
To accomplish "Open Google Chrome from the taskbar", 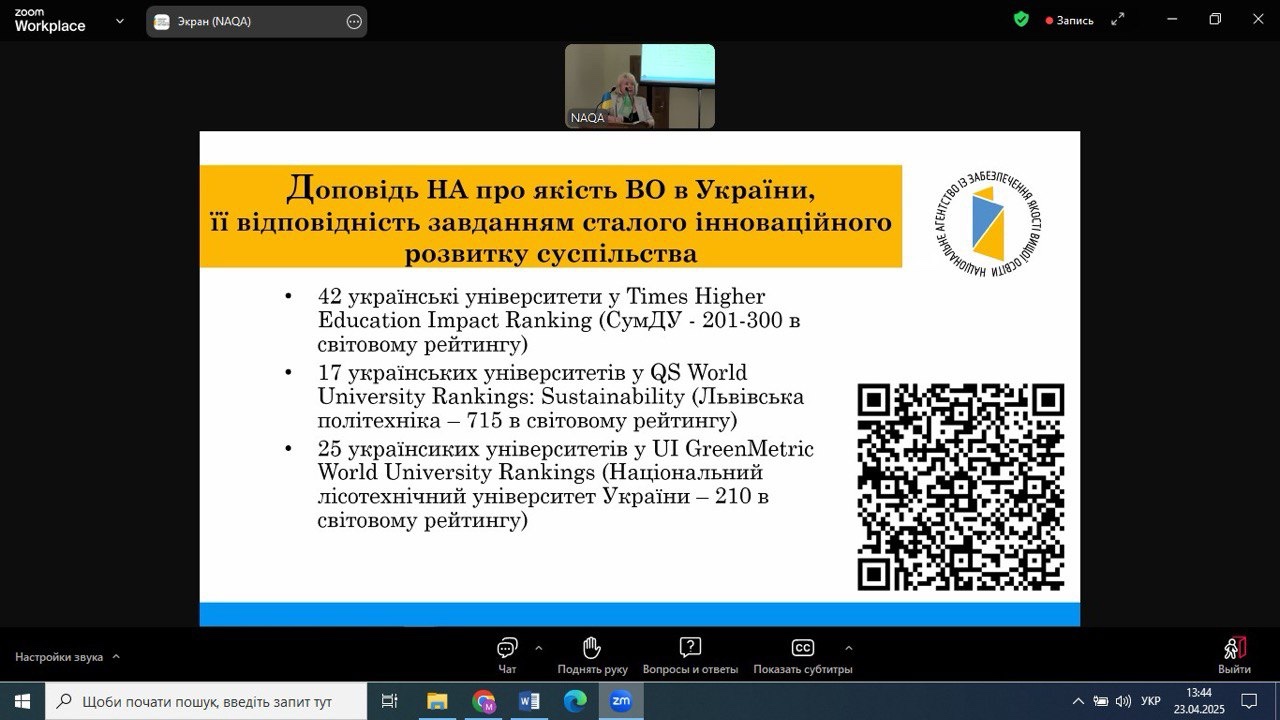I will coord(484,701).
